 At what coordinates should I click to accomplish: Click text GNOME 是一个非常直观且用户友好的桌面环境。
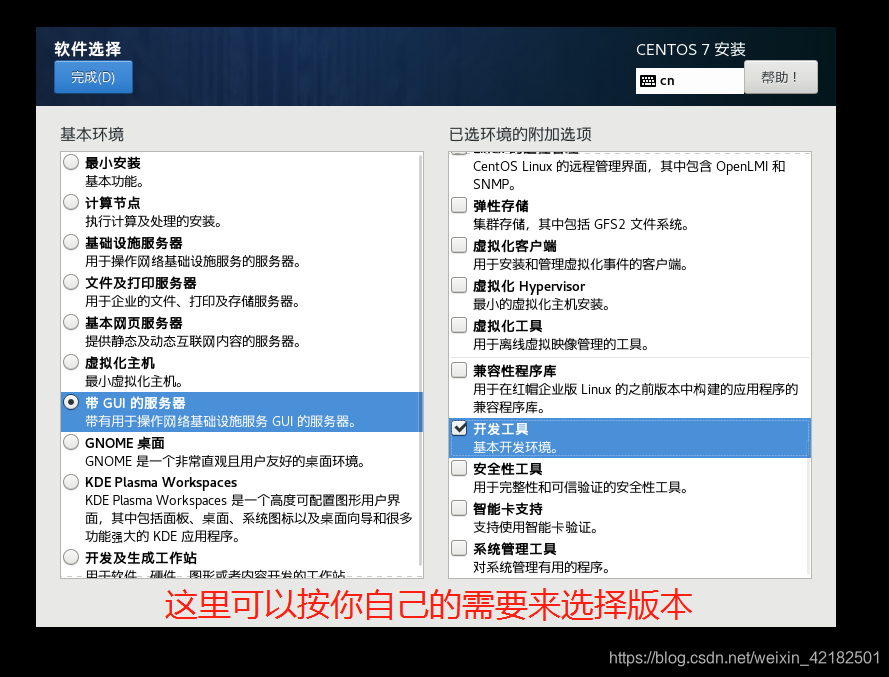pyautogui.click(x=225, y=461)
